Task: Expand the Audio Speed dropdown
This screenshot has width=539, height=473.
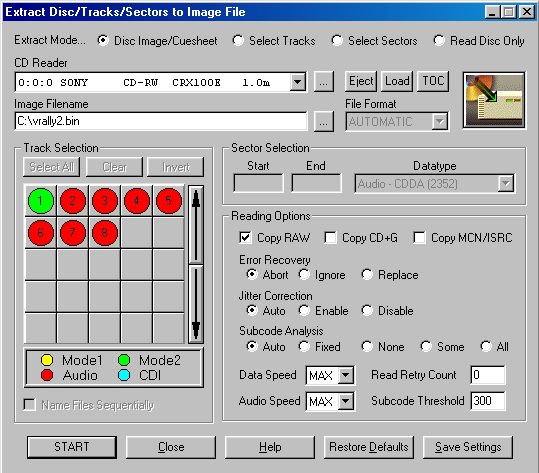Action: pyautogui.click(x=345, y=401)
